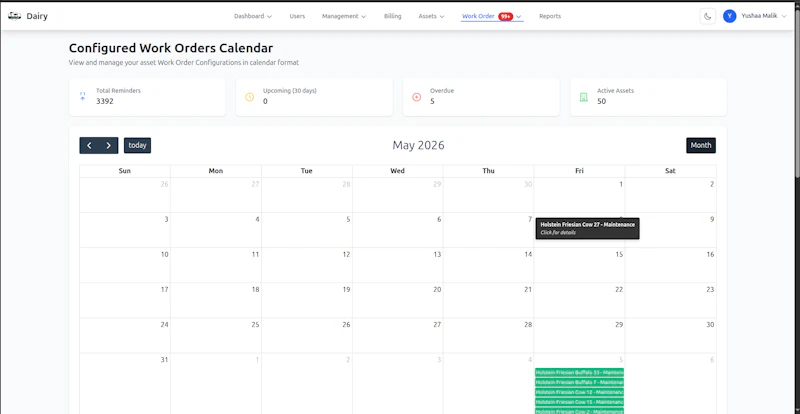Click the Active Assets count 50
800x414 pixels.
click(x=602, y=101)
